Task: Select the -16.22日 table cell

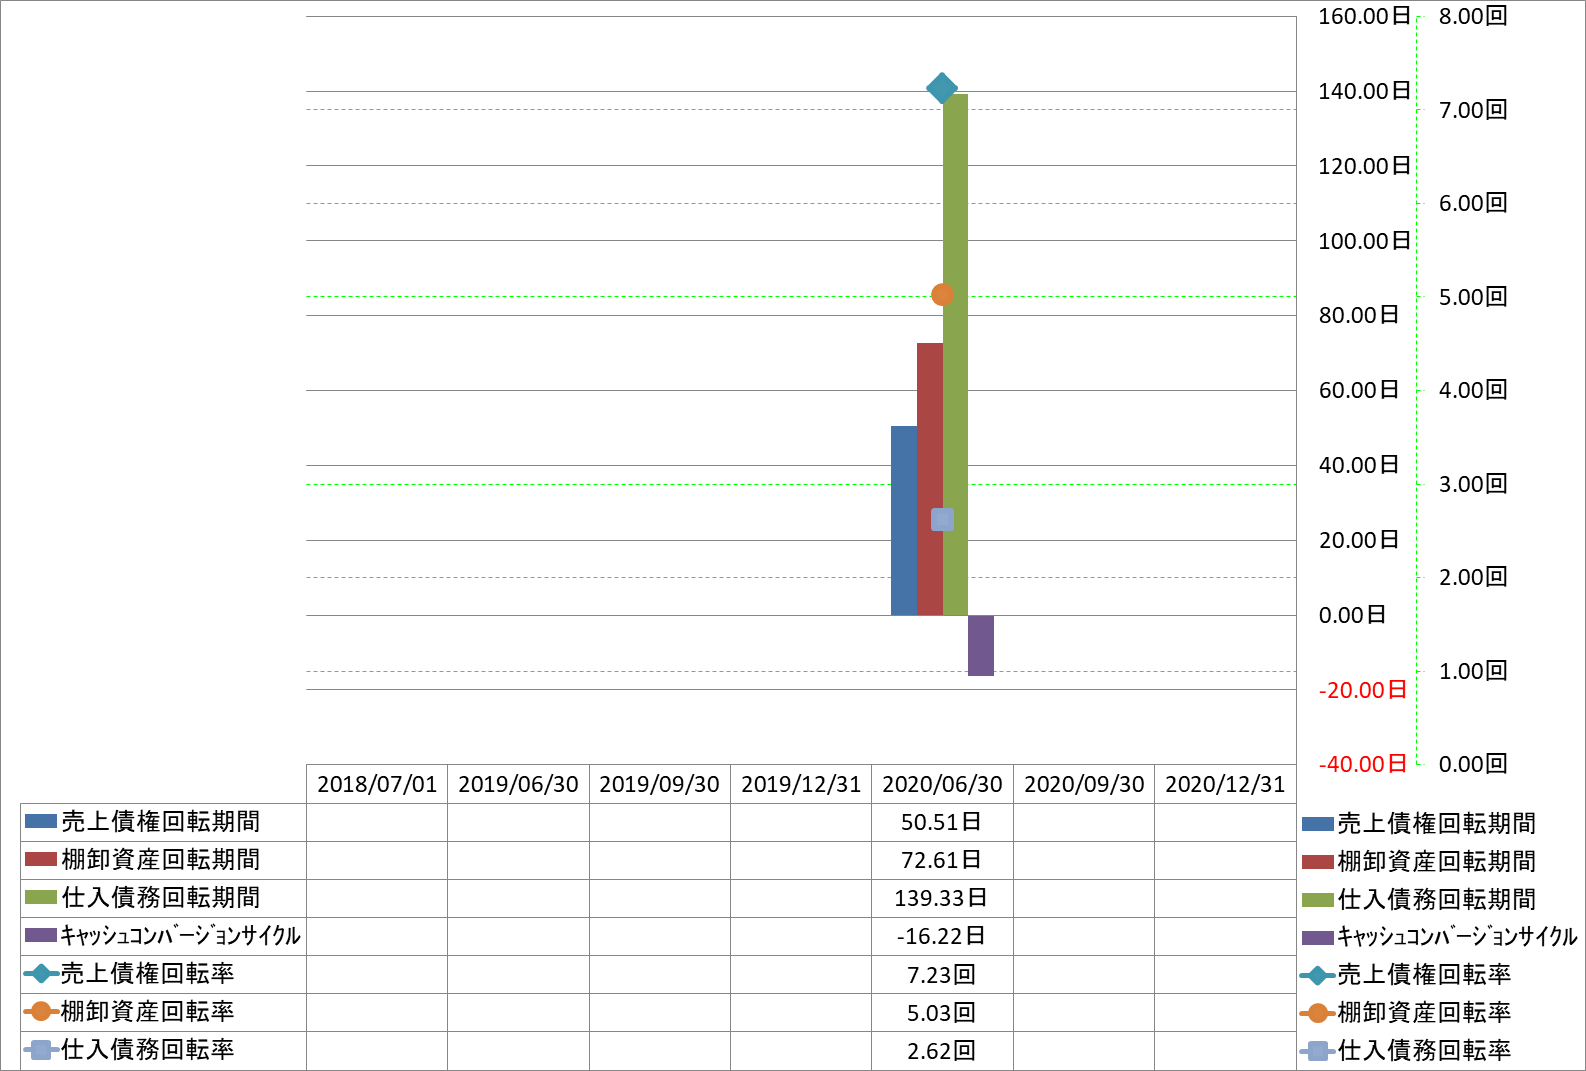Action: (942, 936)
